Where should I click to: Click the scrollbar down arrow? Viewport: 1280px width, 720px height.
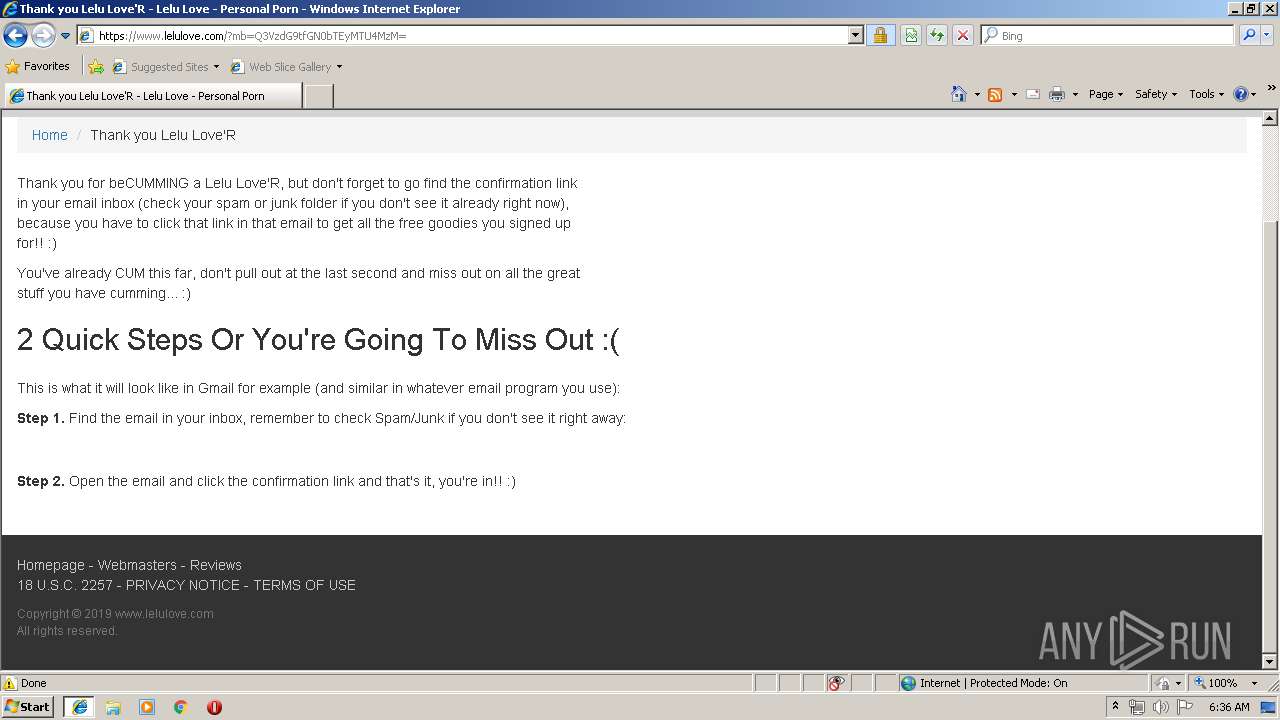(x=1270, y=661)
